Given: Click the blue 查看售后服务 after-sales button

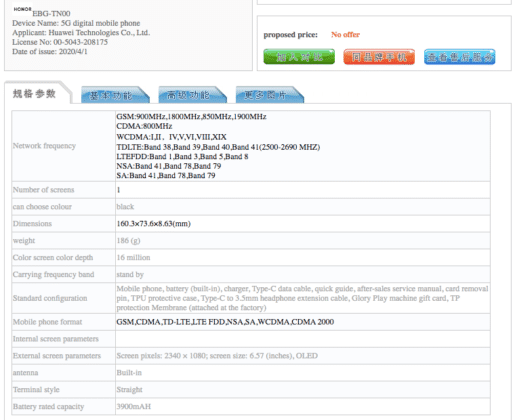Looking at the screenshot, I should (460, 57).
